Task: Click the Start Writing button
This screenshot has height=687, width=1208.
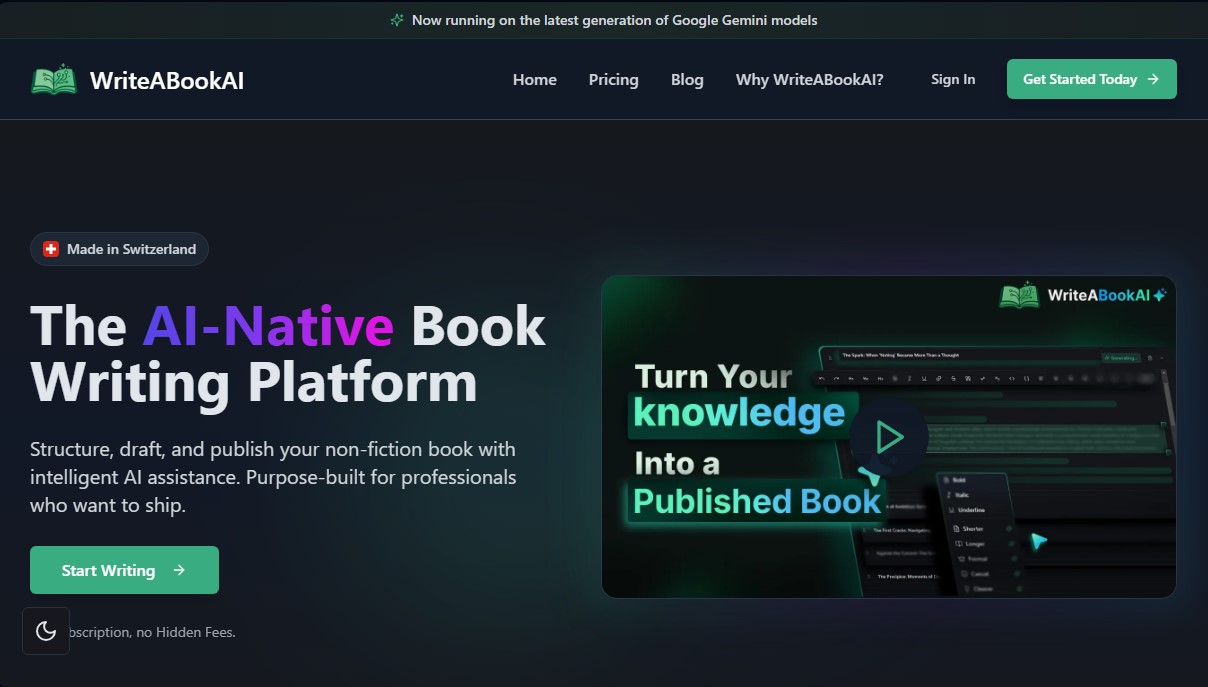Action: click(124, 570)
